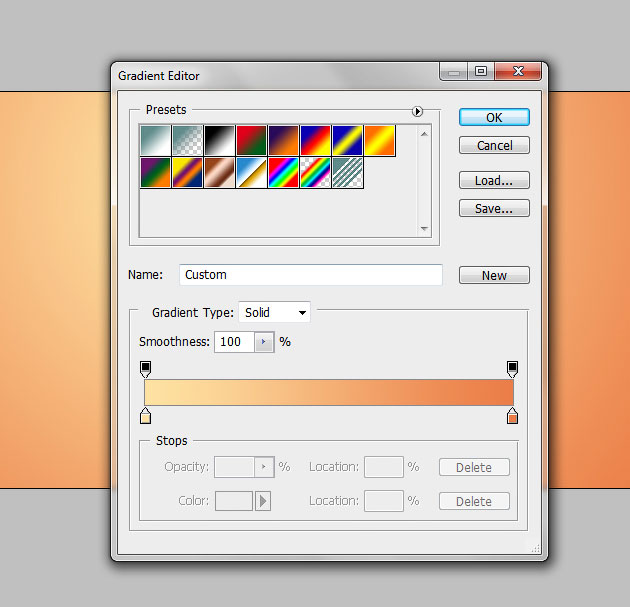This screenshot has width=630, height=607.
Task: Click Delete for the opacity stop
Action: tap(474, 467)
